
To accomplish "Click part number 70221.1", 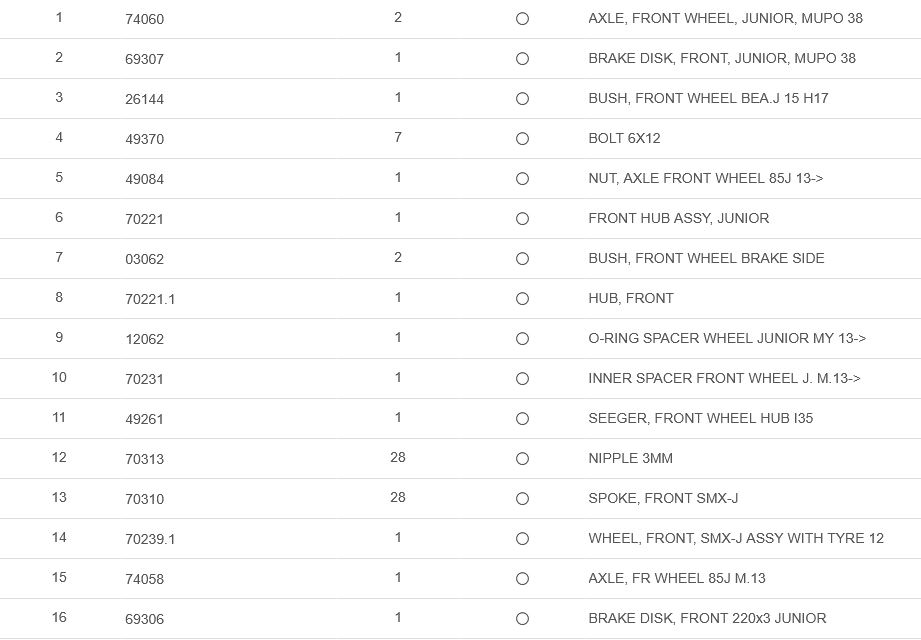I will [150, 299].
